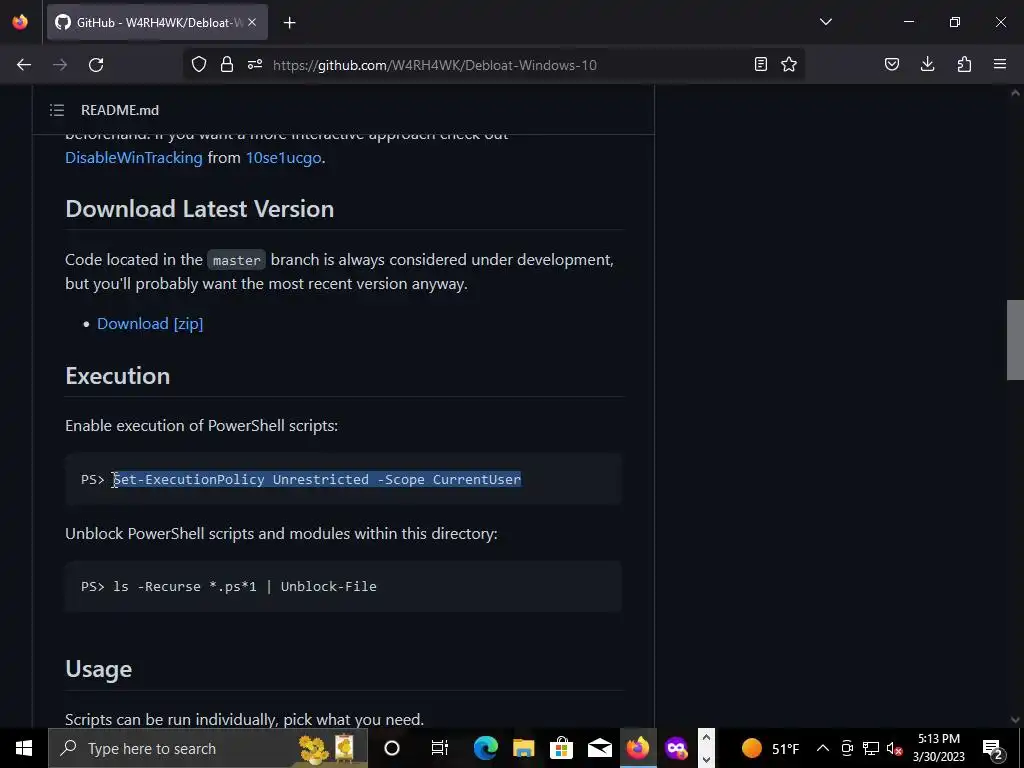Screen dimensions: 1024x768
Task: Show site security via the padlock icon
Action: pyautogui.click(x=227, y=64)
